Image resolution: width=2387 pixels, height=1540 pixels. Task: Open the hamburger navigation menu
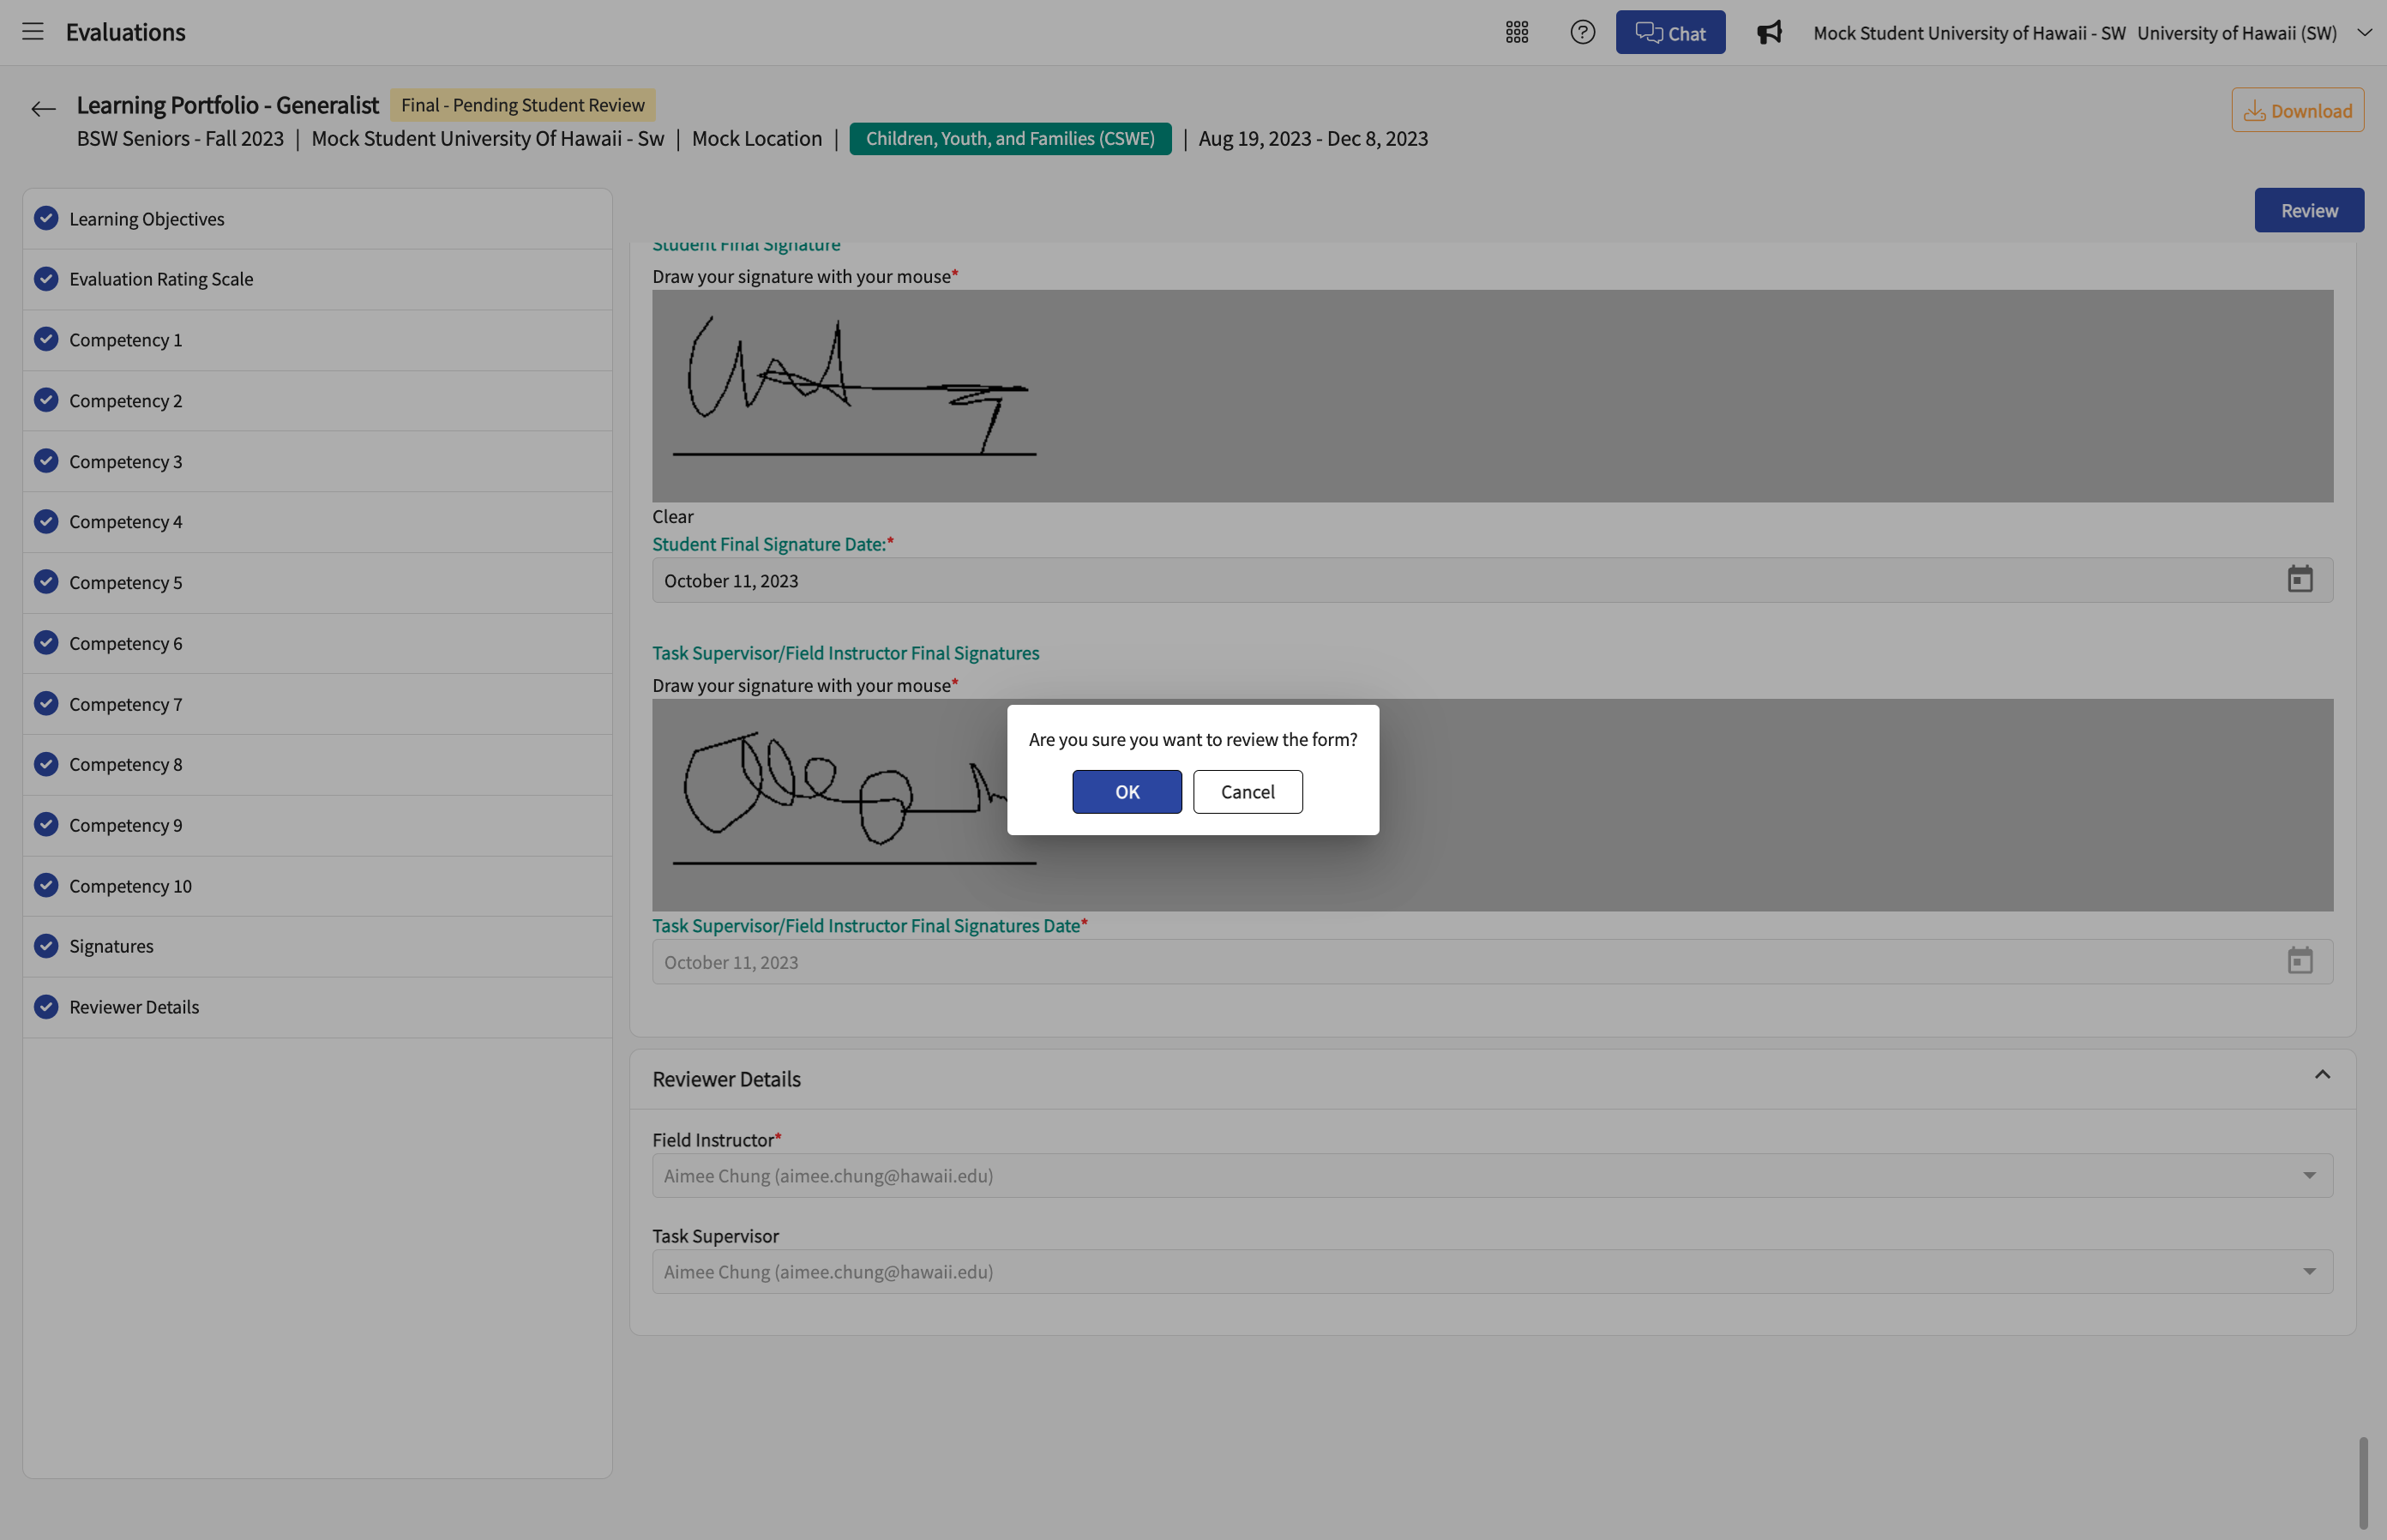pos(33,32)
